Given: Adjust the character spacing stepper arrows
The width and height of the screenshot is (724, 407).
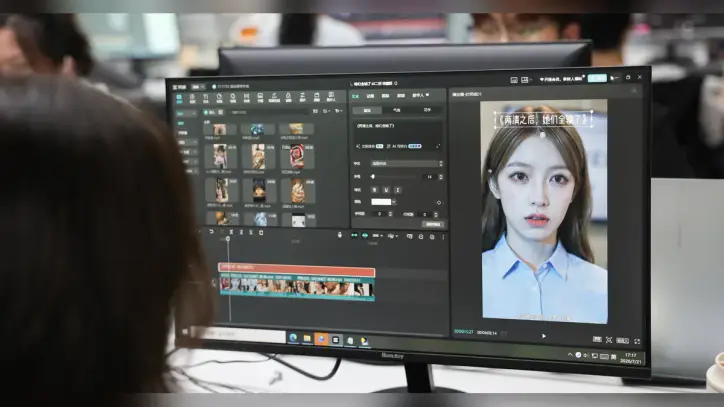Looking at the screenshot, I should (391, 214).
